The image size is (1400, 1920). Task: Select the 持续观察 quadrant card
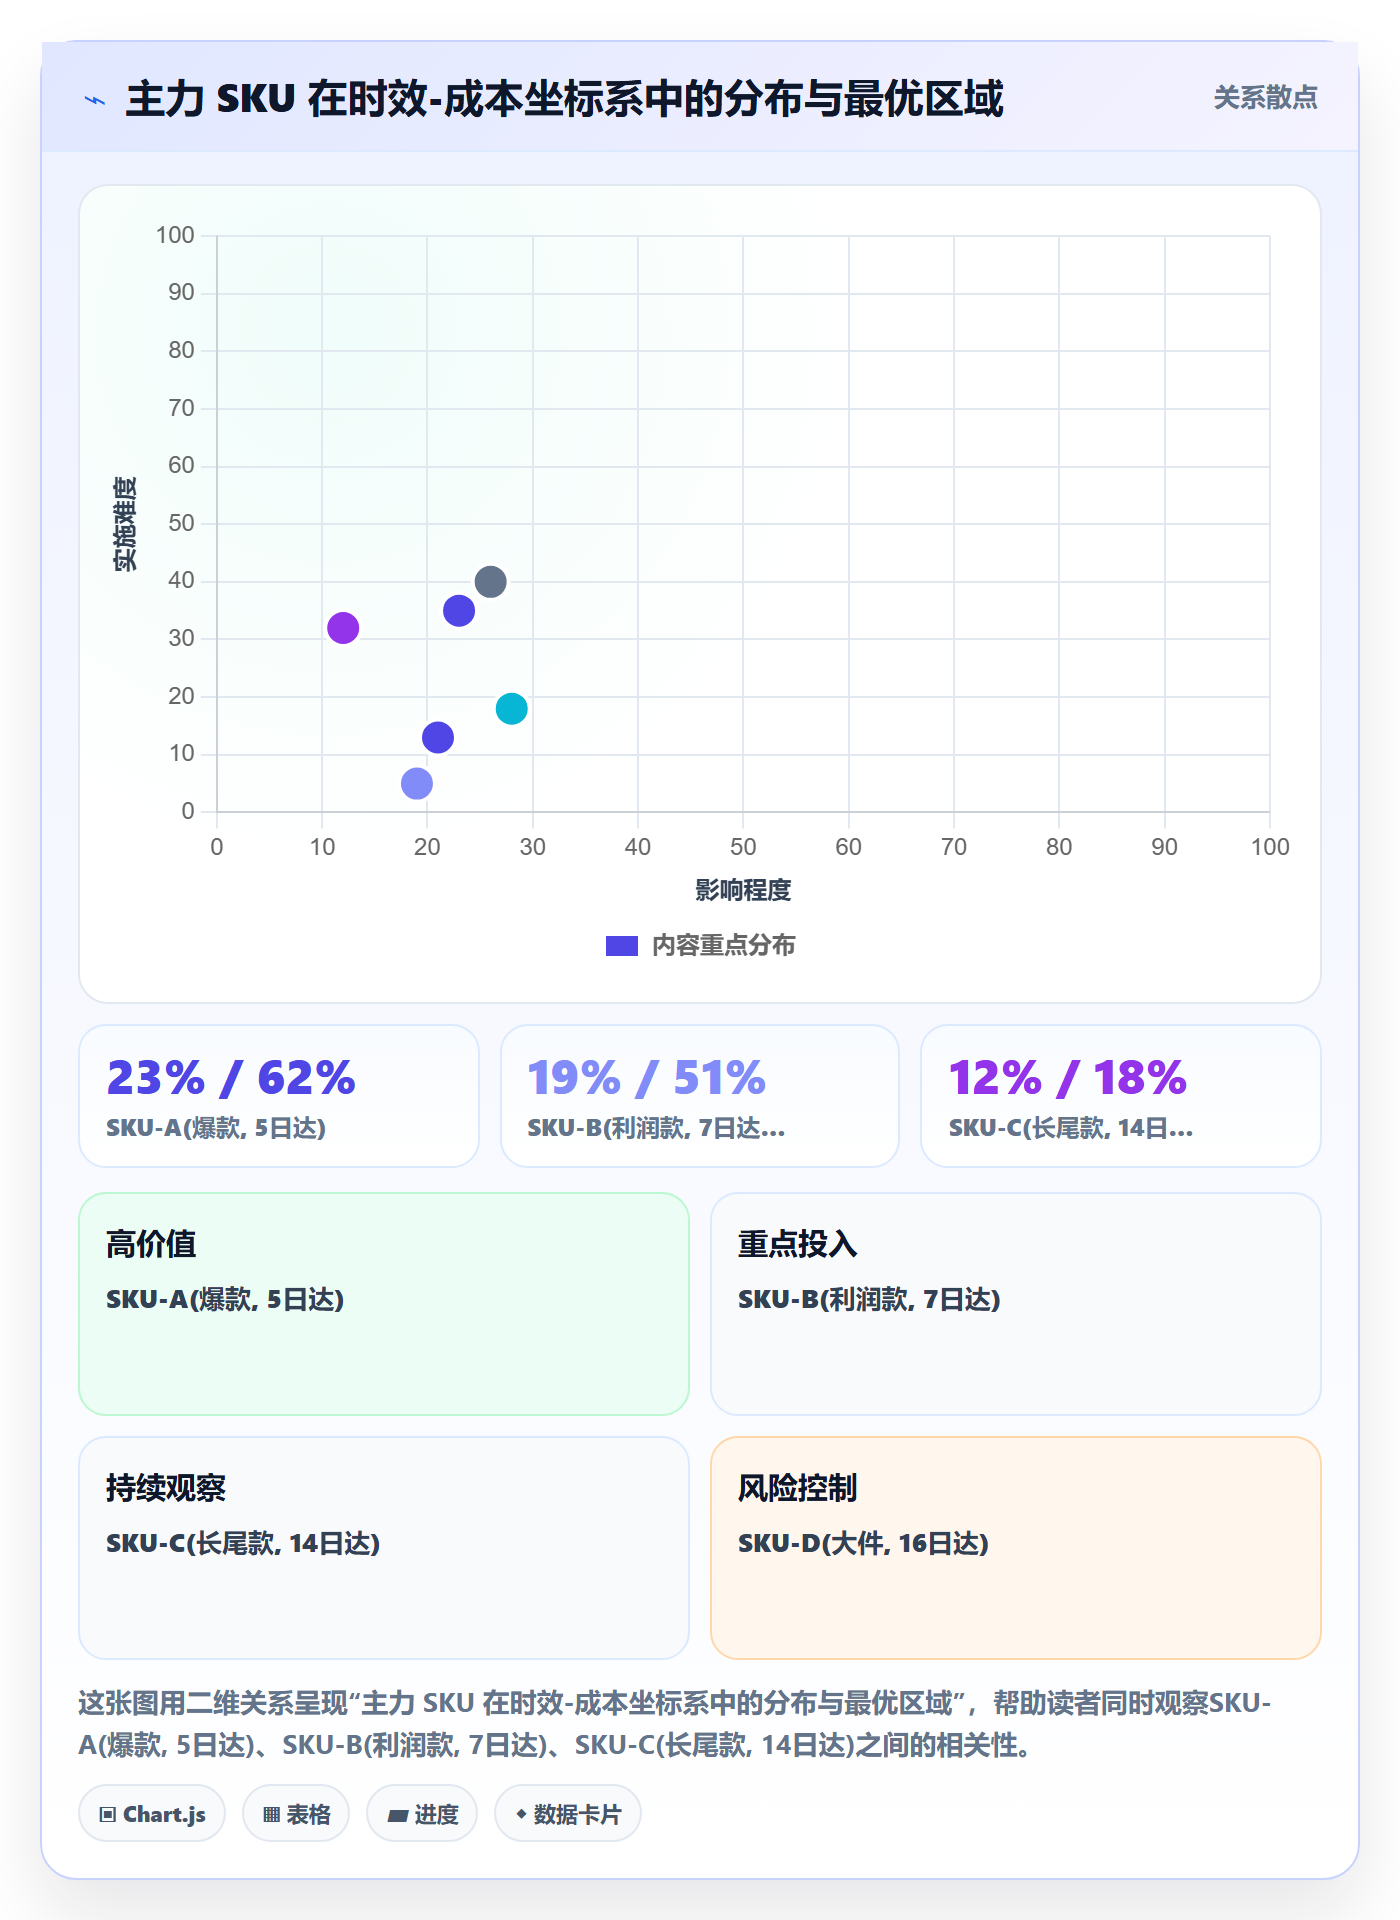[384, 1548]
